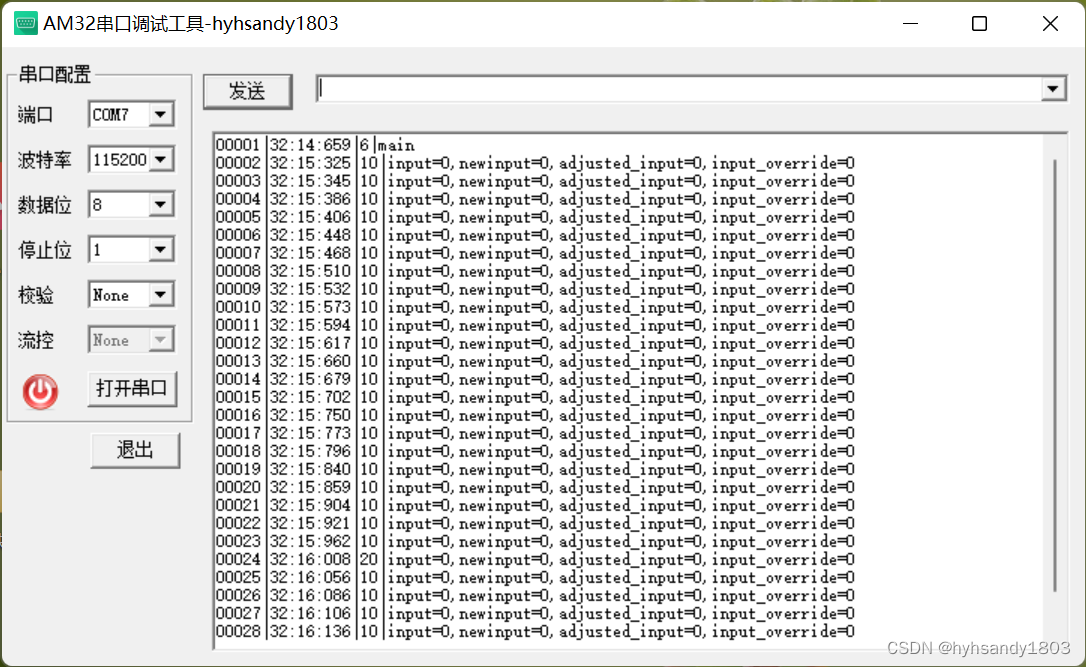The image size is (1086, 667).
Task: Minimize the AM32 serial tool window
Action: point(911,24)
